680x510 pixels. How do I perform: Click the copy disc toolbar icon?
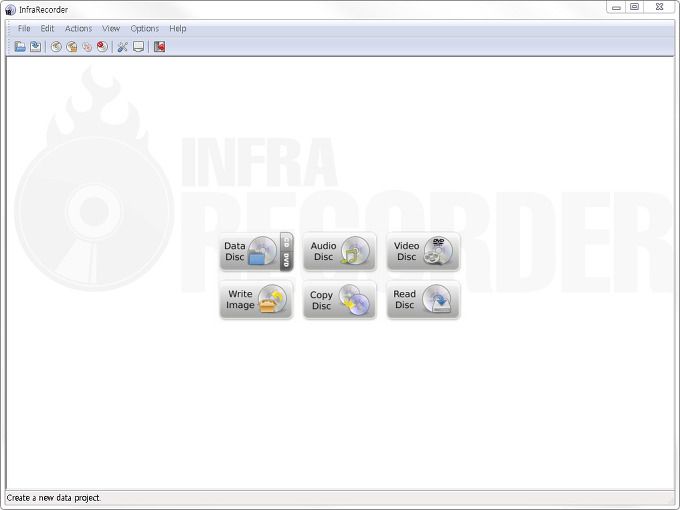87,46
